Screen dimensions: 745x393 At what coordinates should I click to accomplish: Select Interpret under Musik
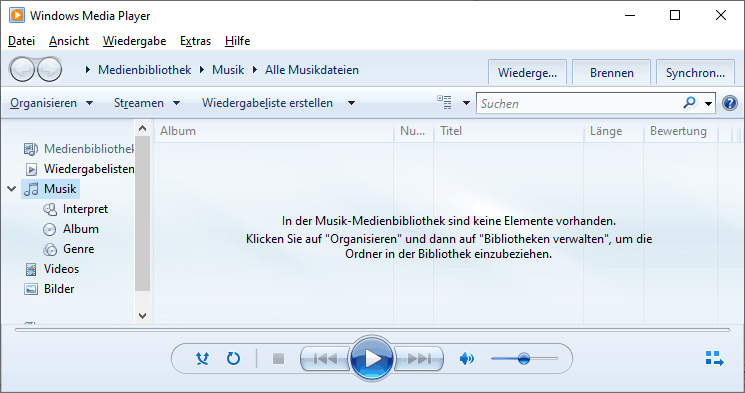coord(85,209)
